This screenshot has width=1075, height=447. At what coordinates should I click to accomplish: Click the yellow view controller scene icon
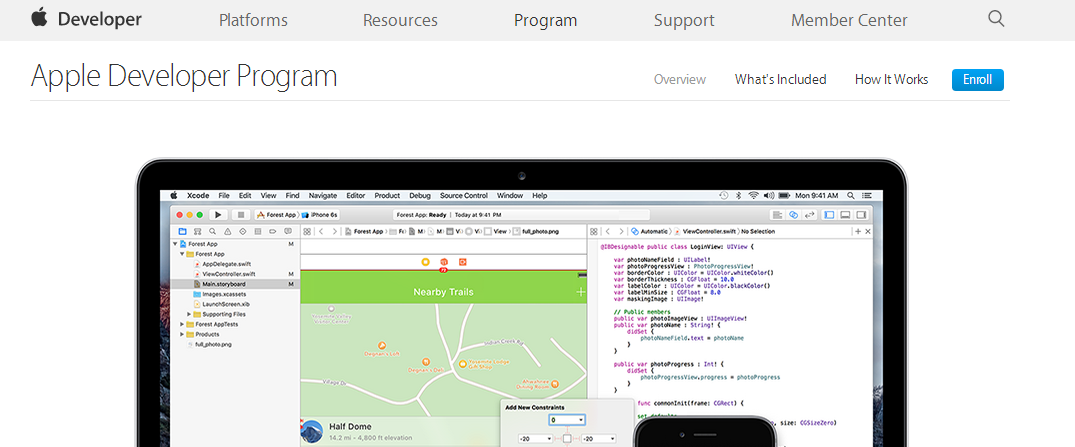425,262
